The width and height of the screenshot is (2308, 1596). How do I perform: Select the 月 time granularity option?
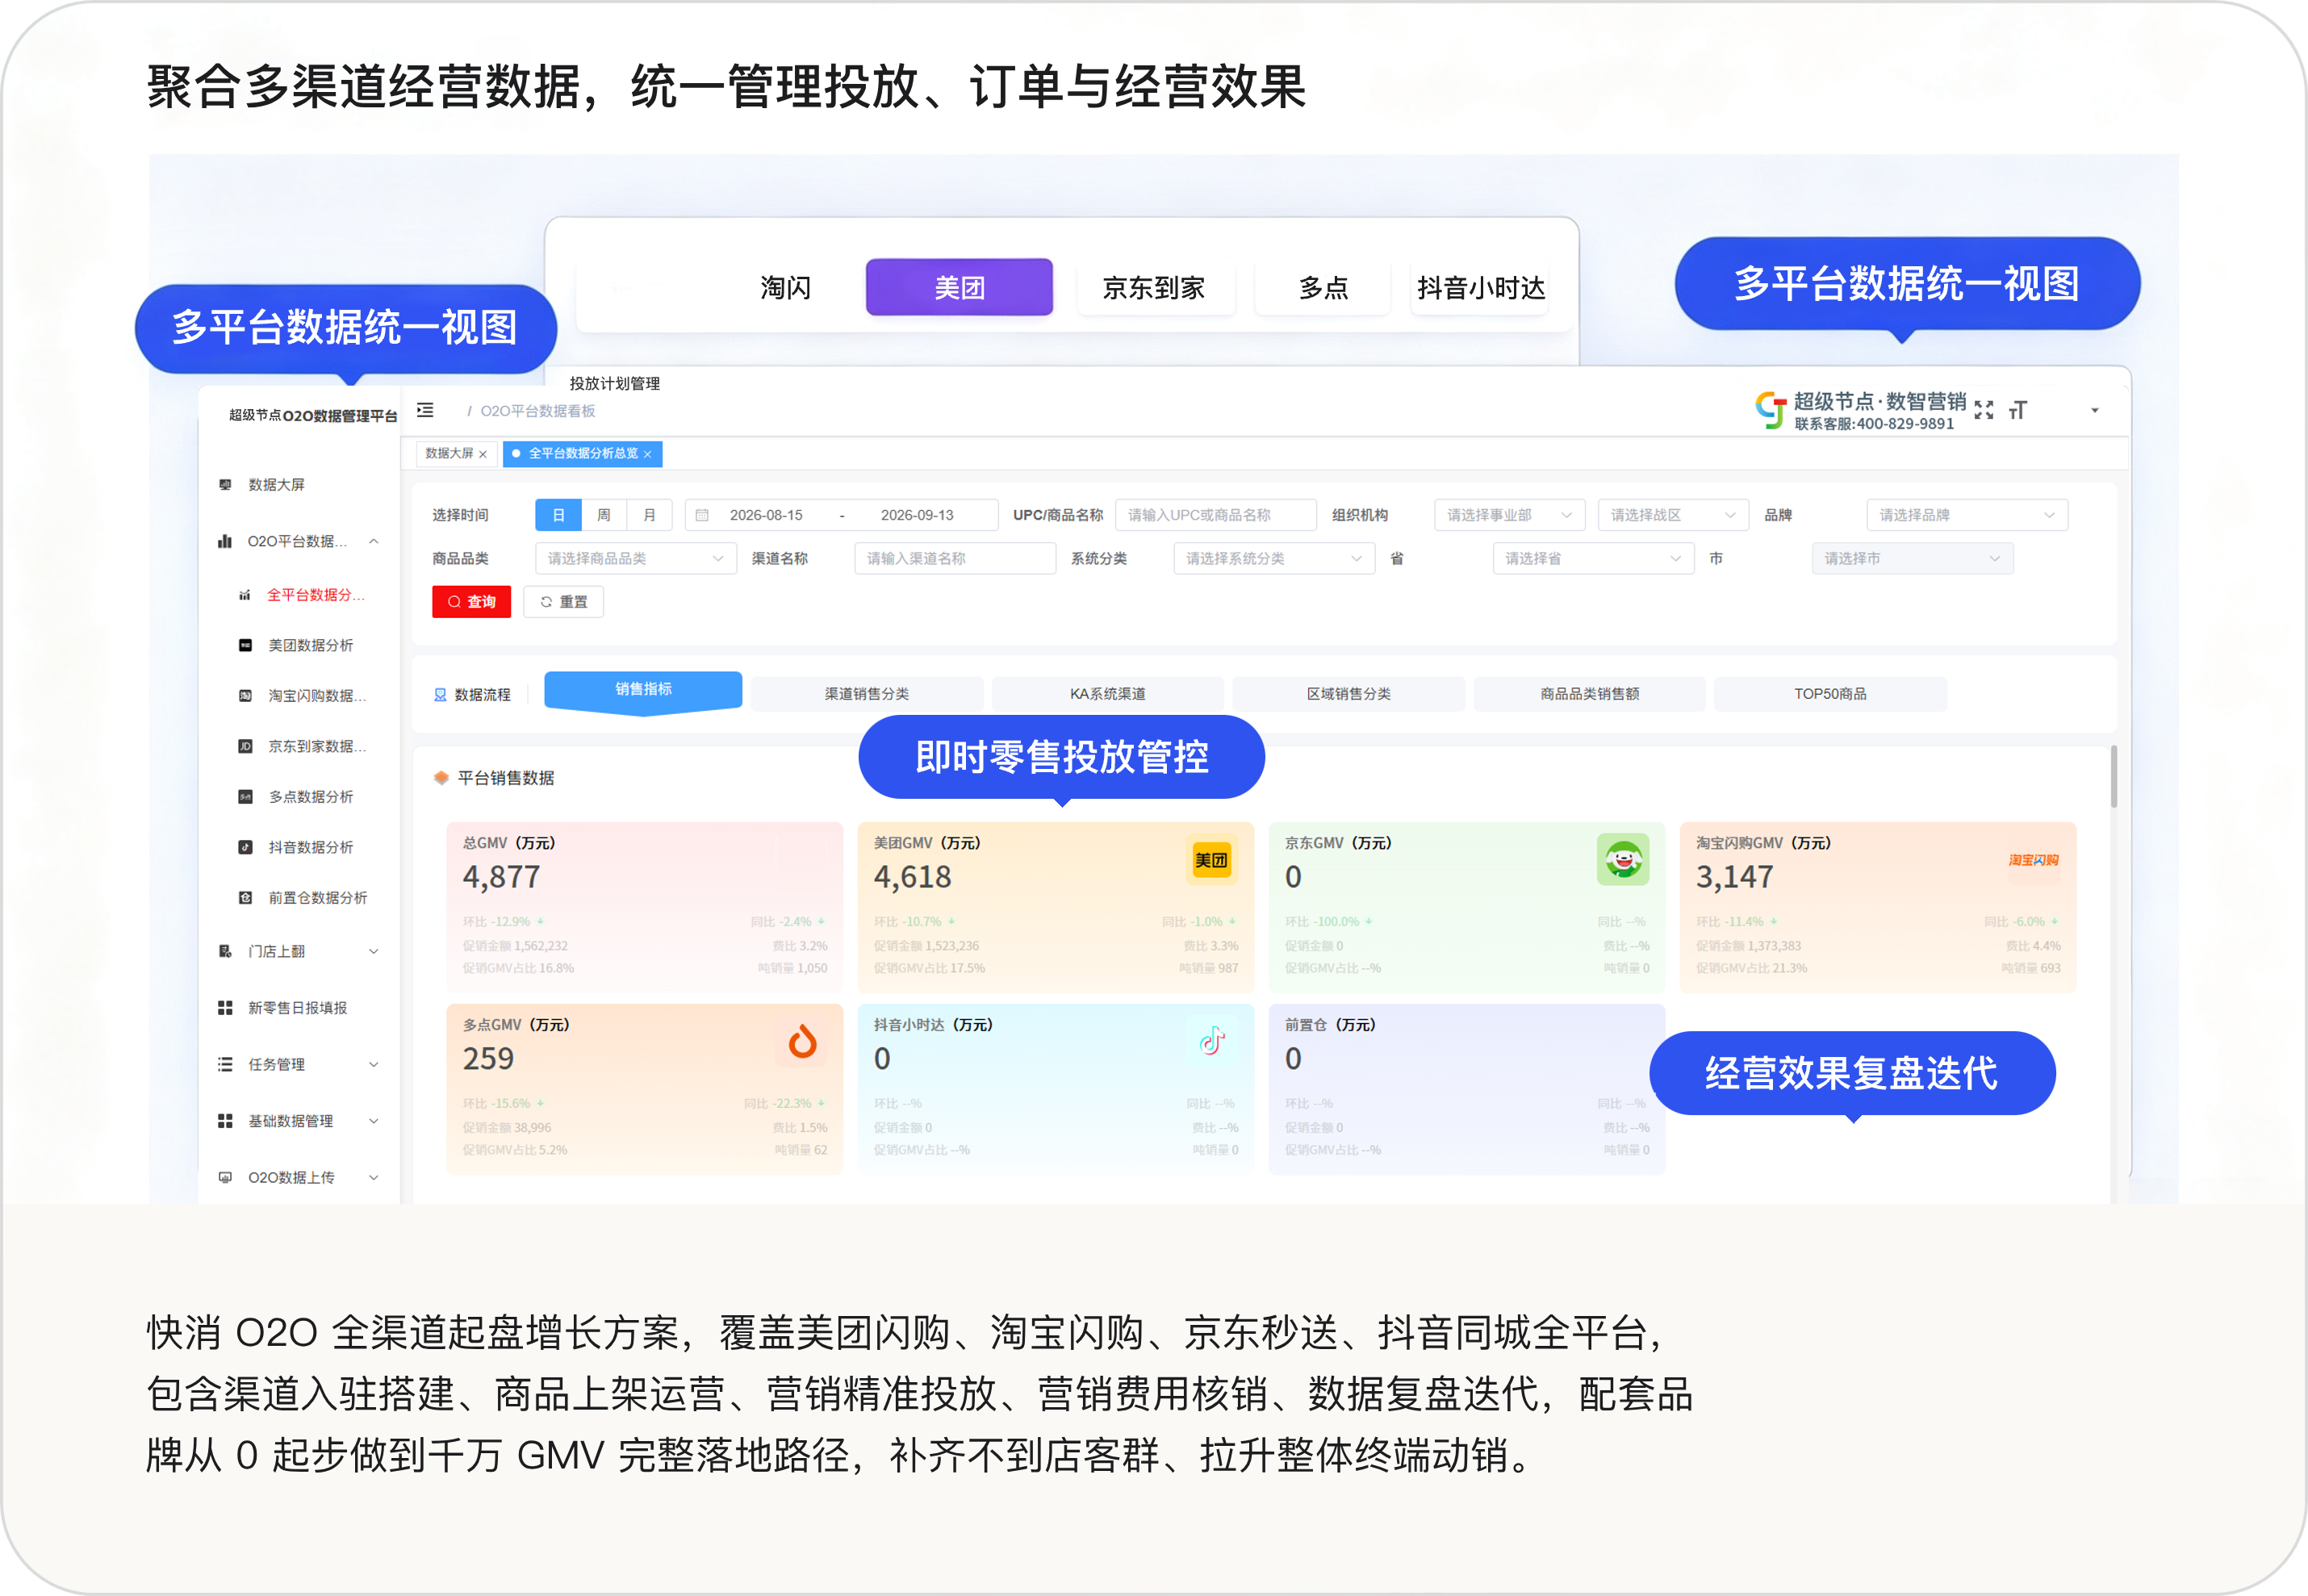click(x=649, y=515)
